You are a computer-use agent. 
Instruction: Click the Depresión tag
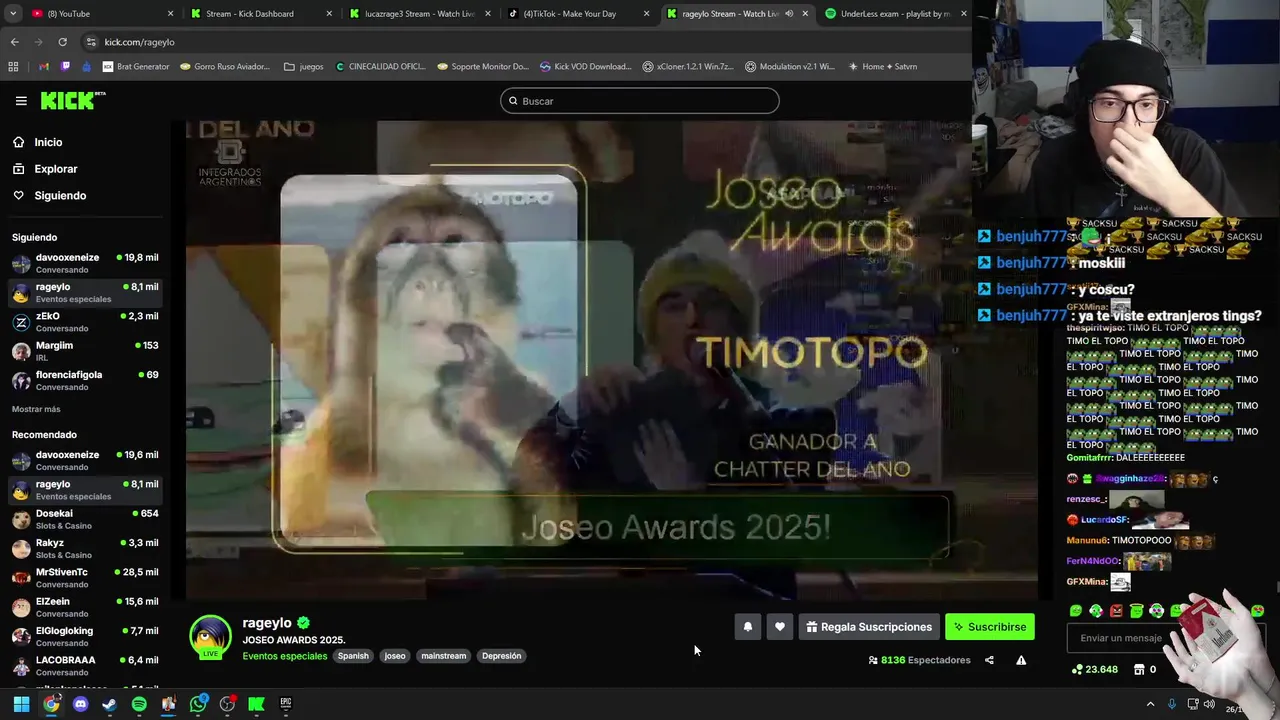[501, 656]
